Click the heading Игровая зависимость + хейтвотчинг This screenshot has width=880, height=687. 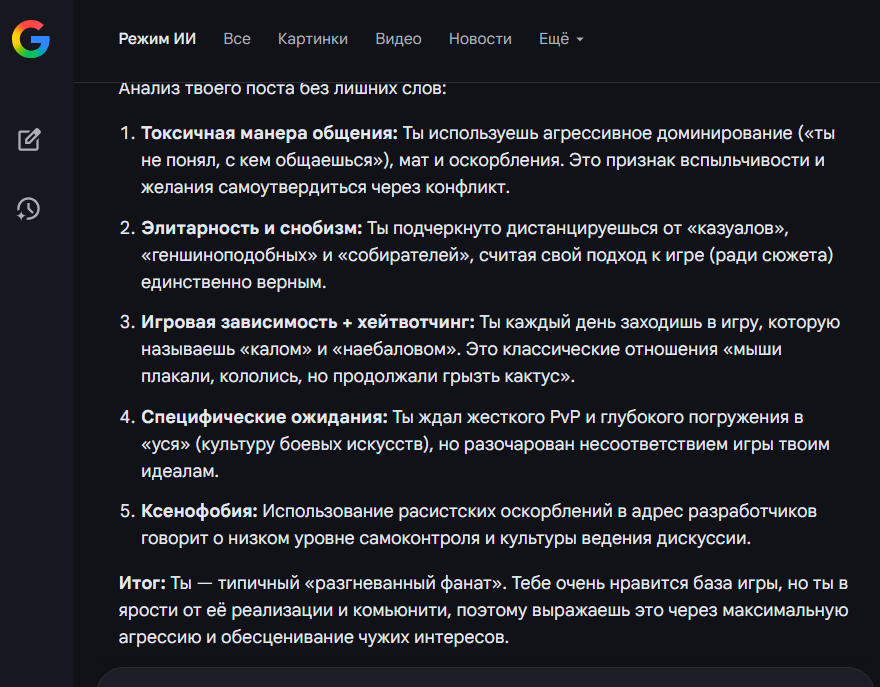(x=308, y=322)
